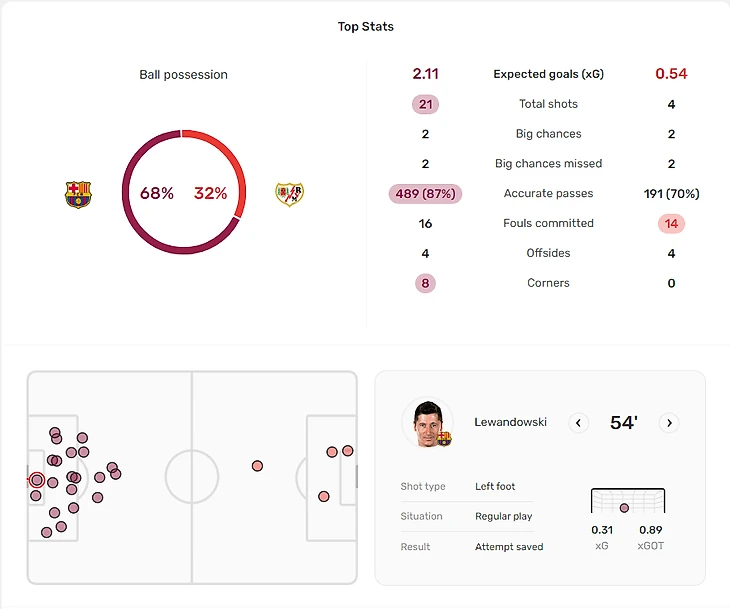Open Lewandowski's player photo
This screenshot has height=609, width=730.
click(x=428, y=423)
